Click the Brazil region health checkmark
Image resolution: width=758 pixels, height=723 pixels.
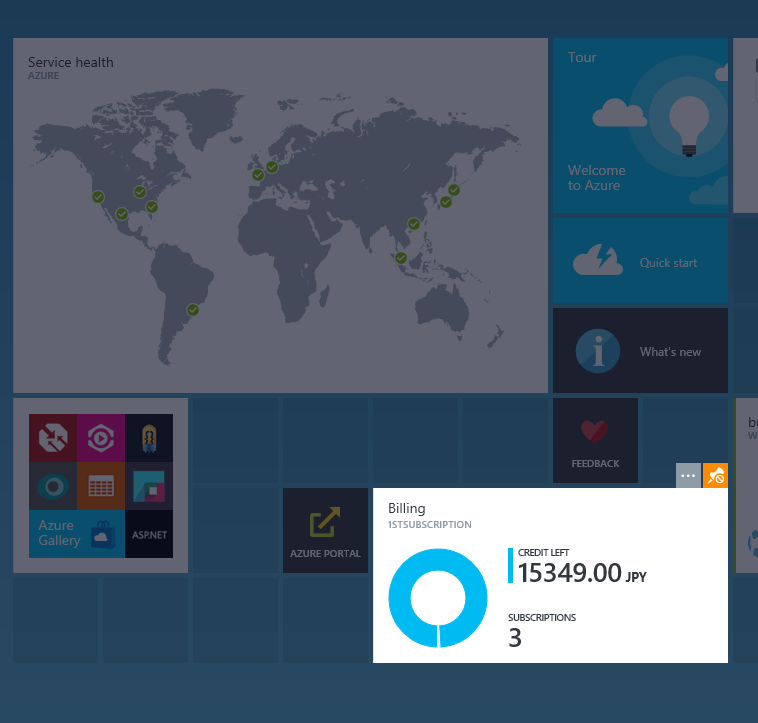[x=193, y=310]
